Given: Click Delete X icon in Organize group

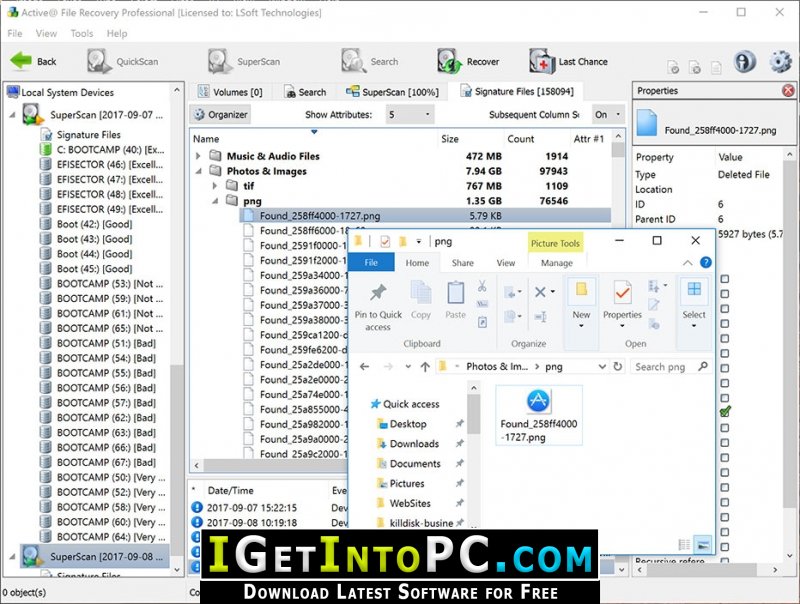Looking at the screenshot, I should click(x=540, y=292).
